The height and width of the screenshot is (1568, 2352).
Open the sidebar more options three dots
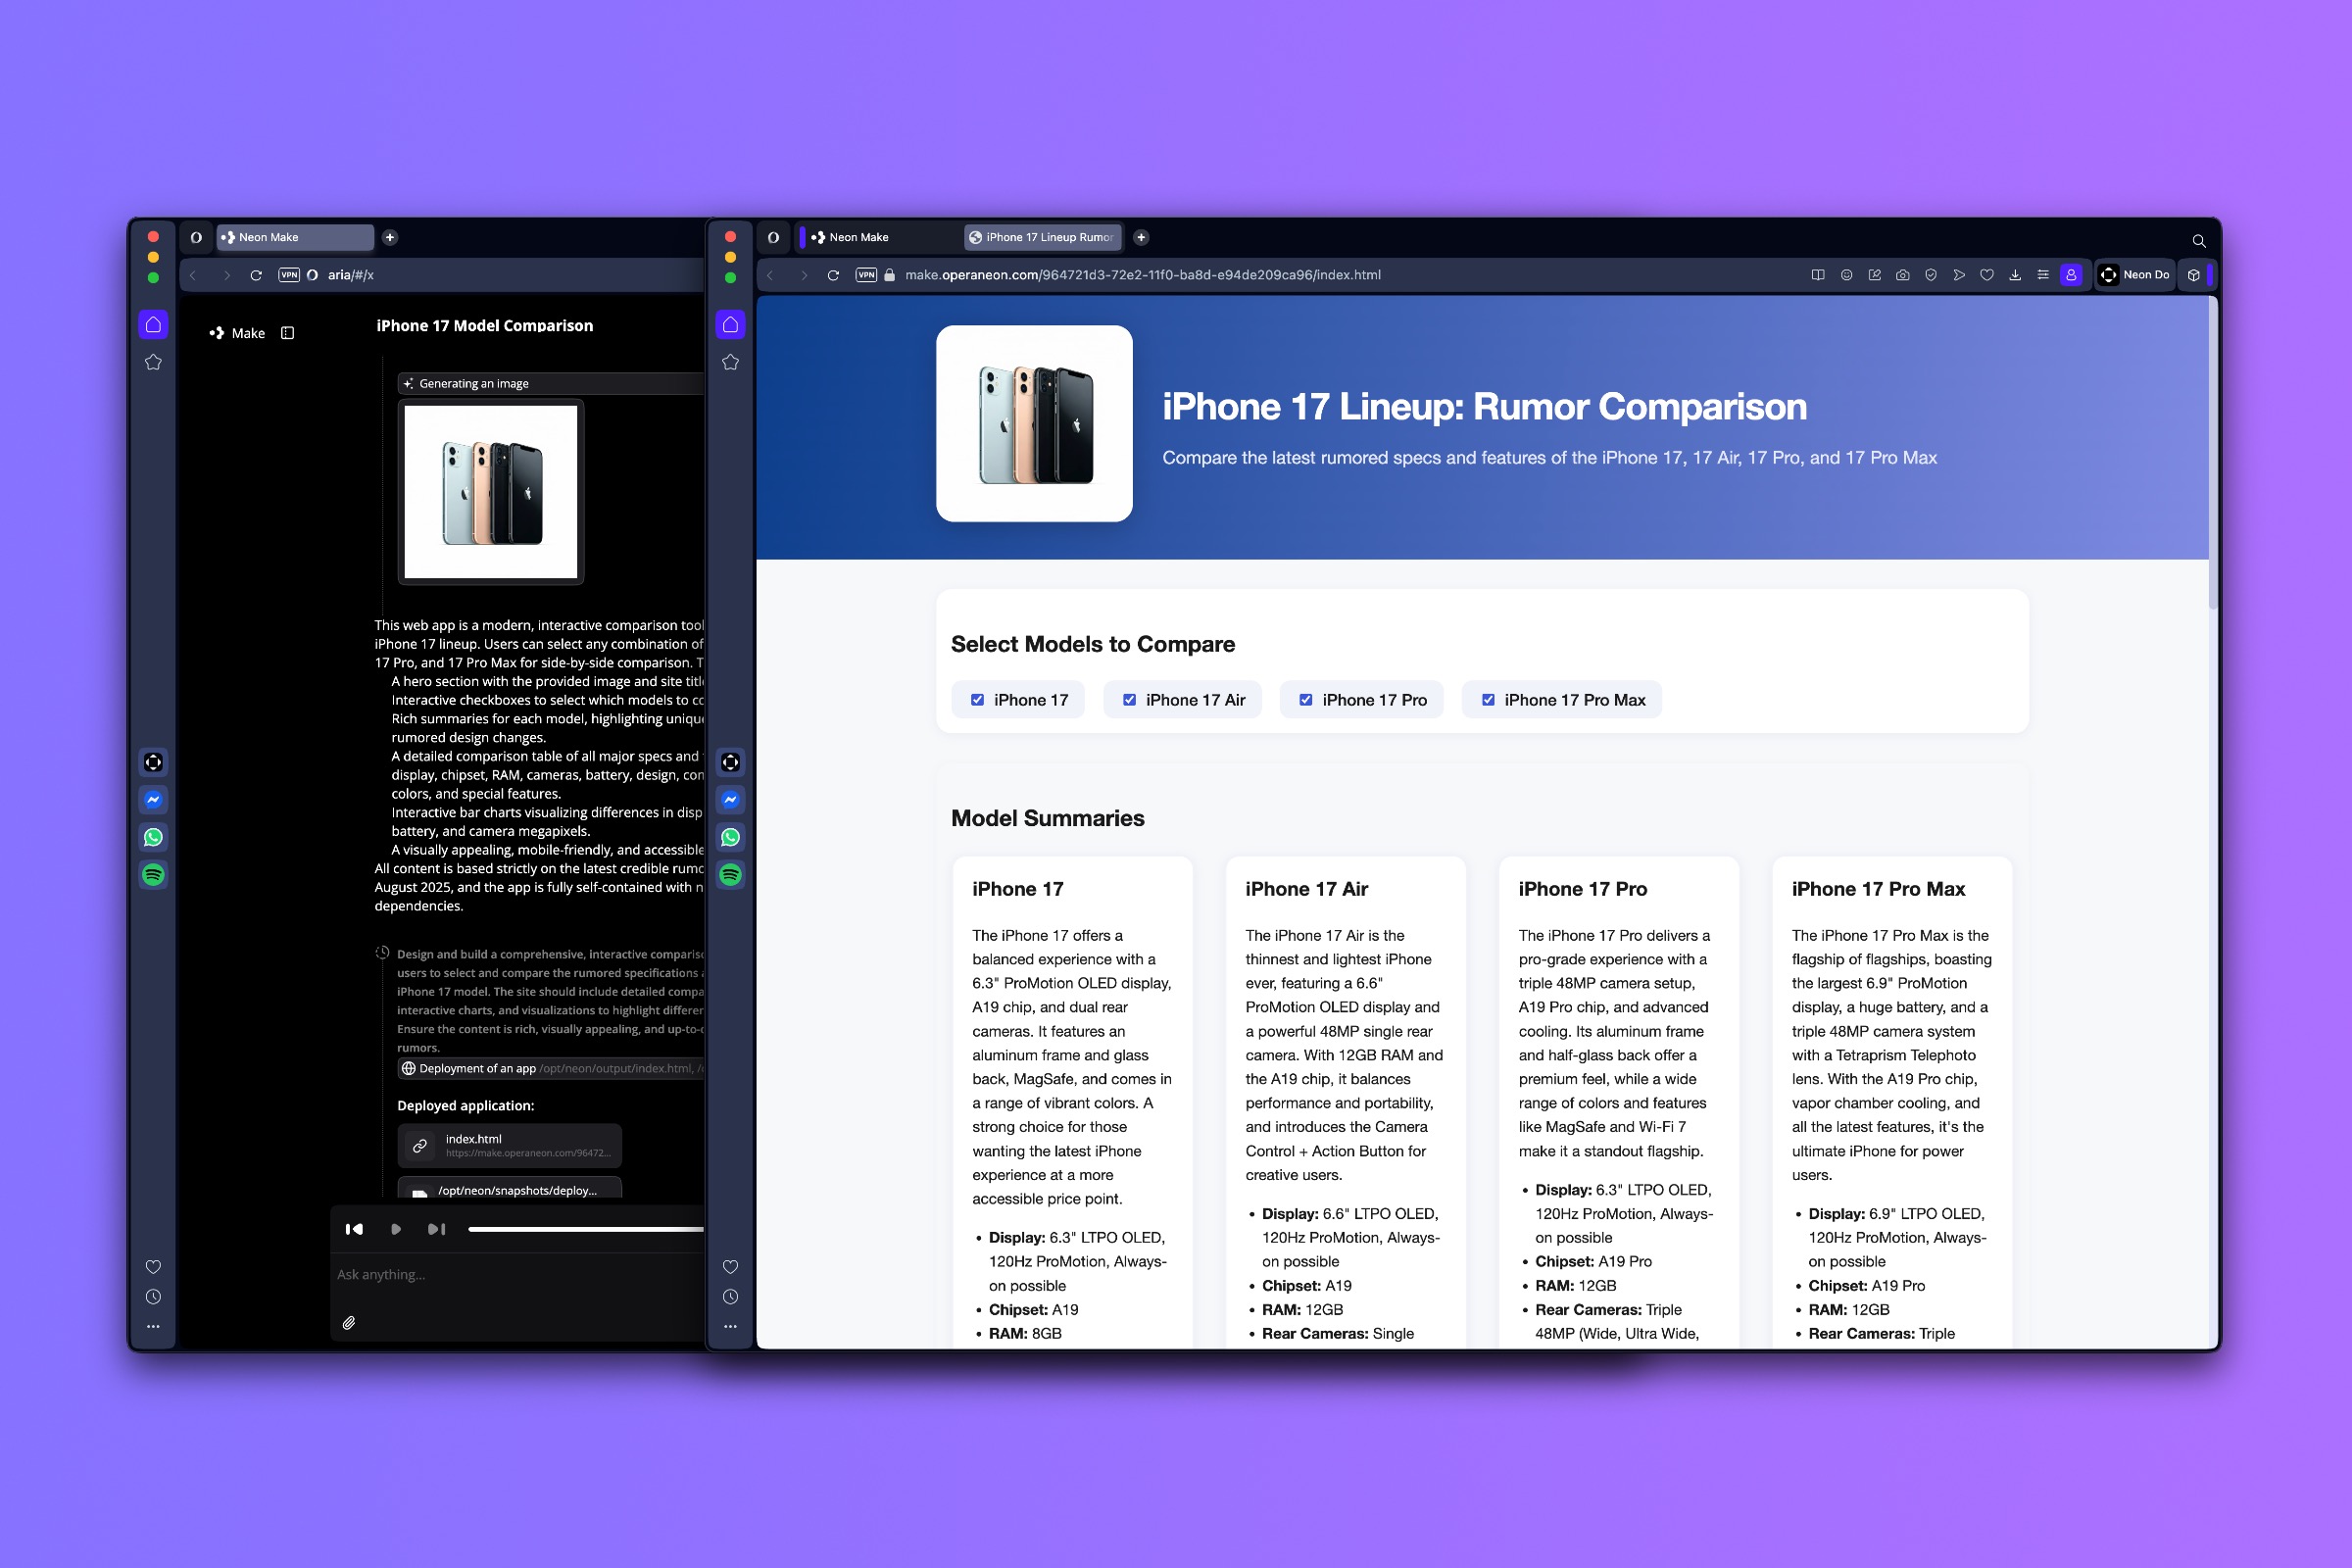pos(153,1327)
